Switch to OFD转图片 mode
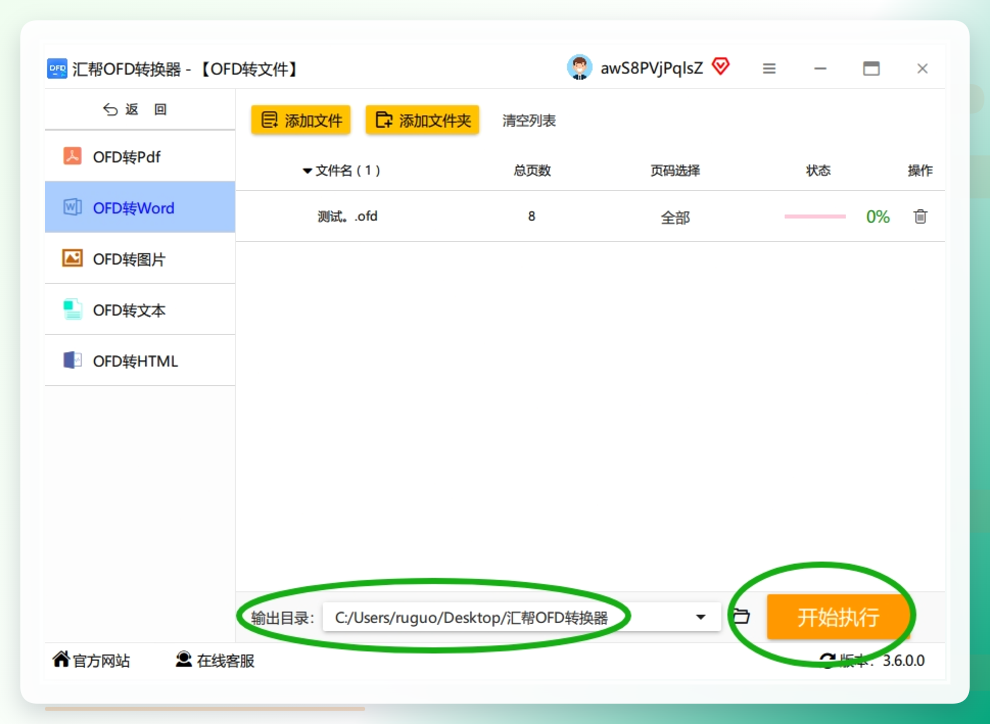 [140, 259]
